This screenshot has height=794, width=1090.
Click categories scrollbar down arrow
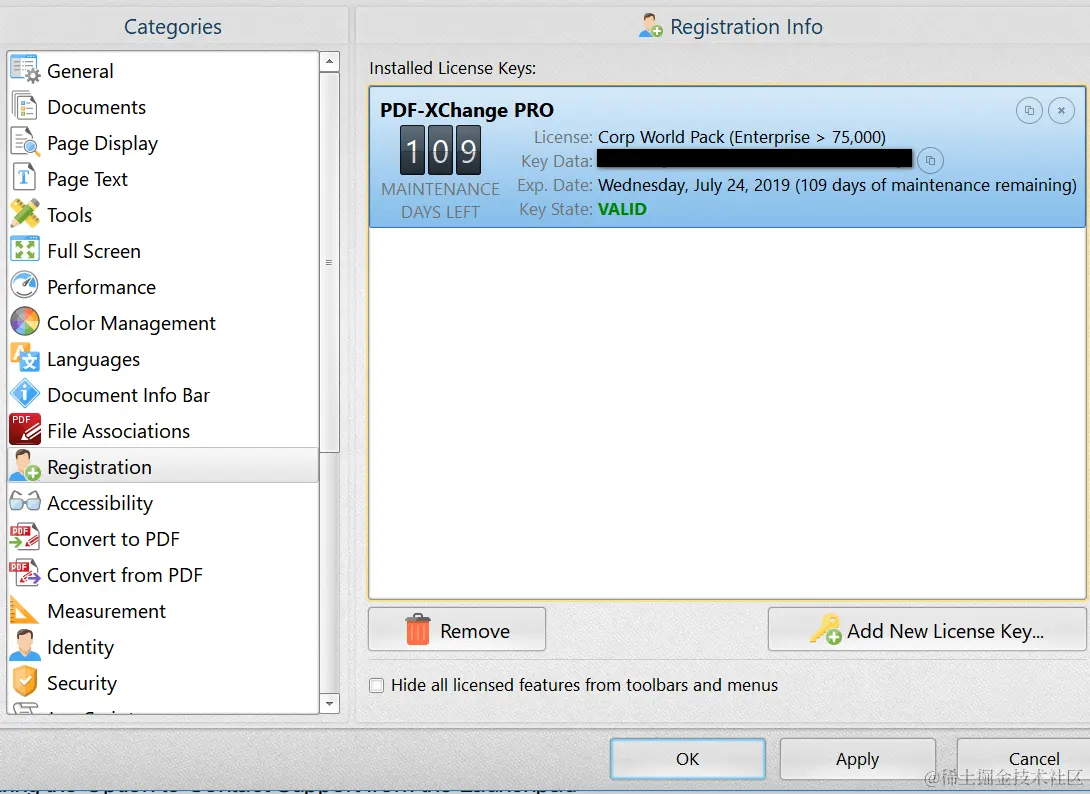pos(330,703)
